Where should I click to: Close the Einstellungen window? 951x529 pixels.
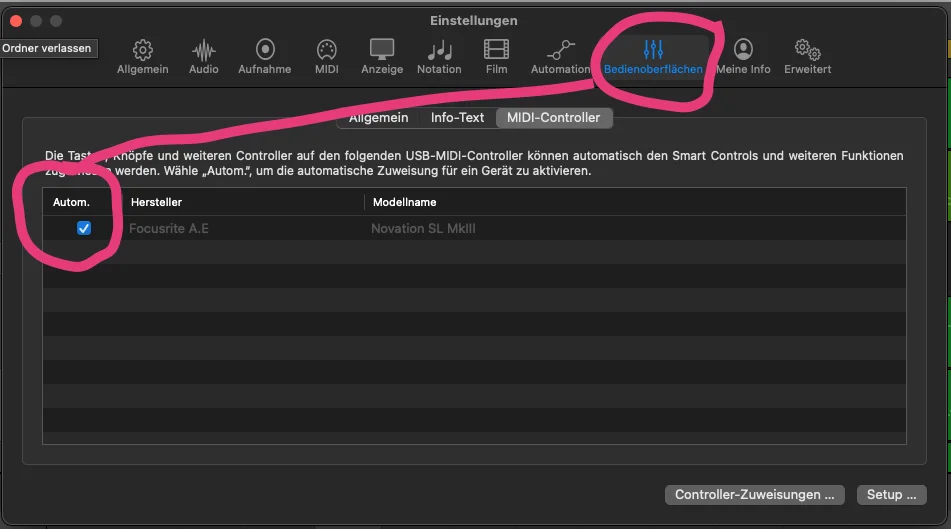tap(16, 21)
